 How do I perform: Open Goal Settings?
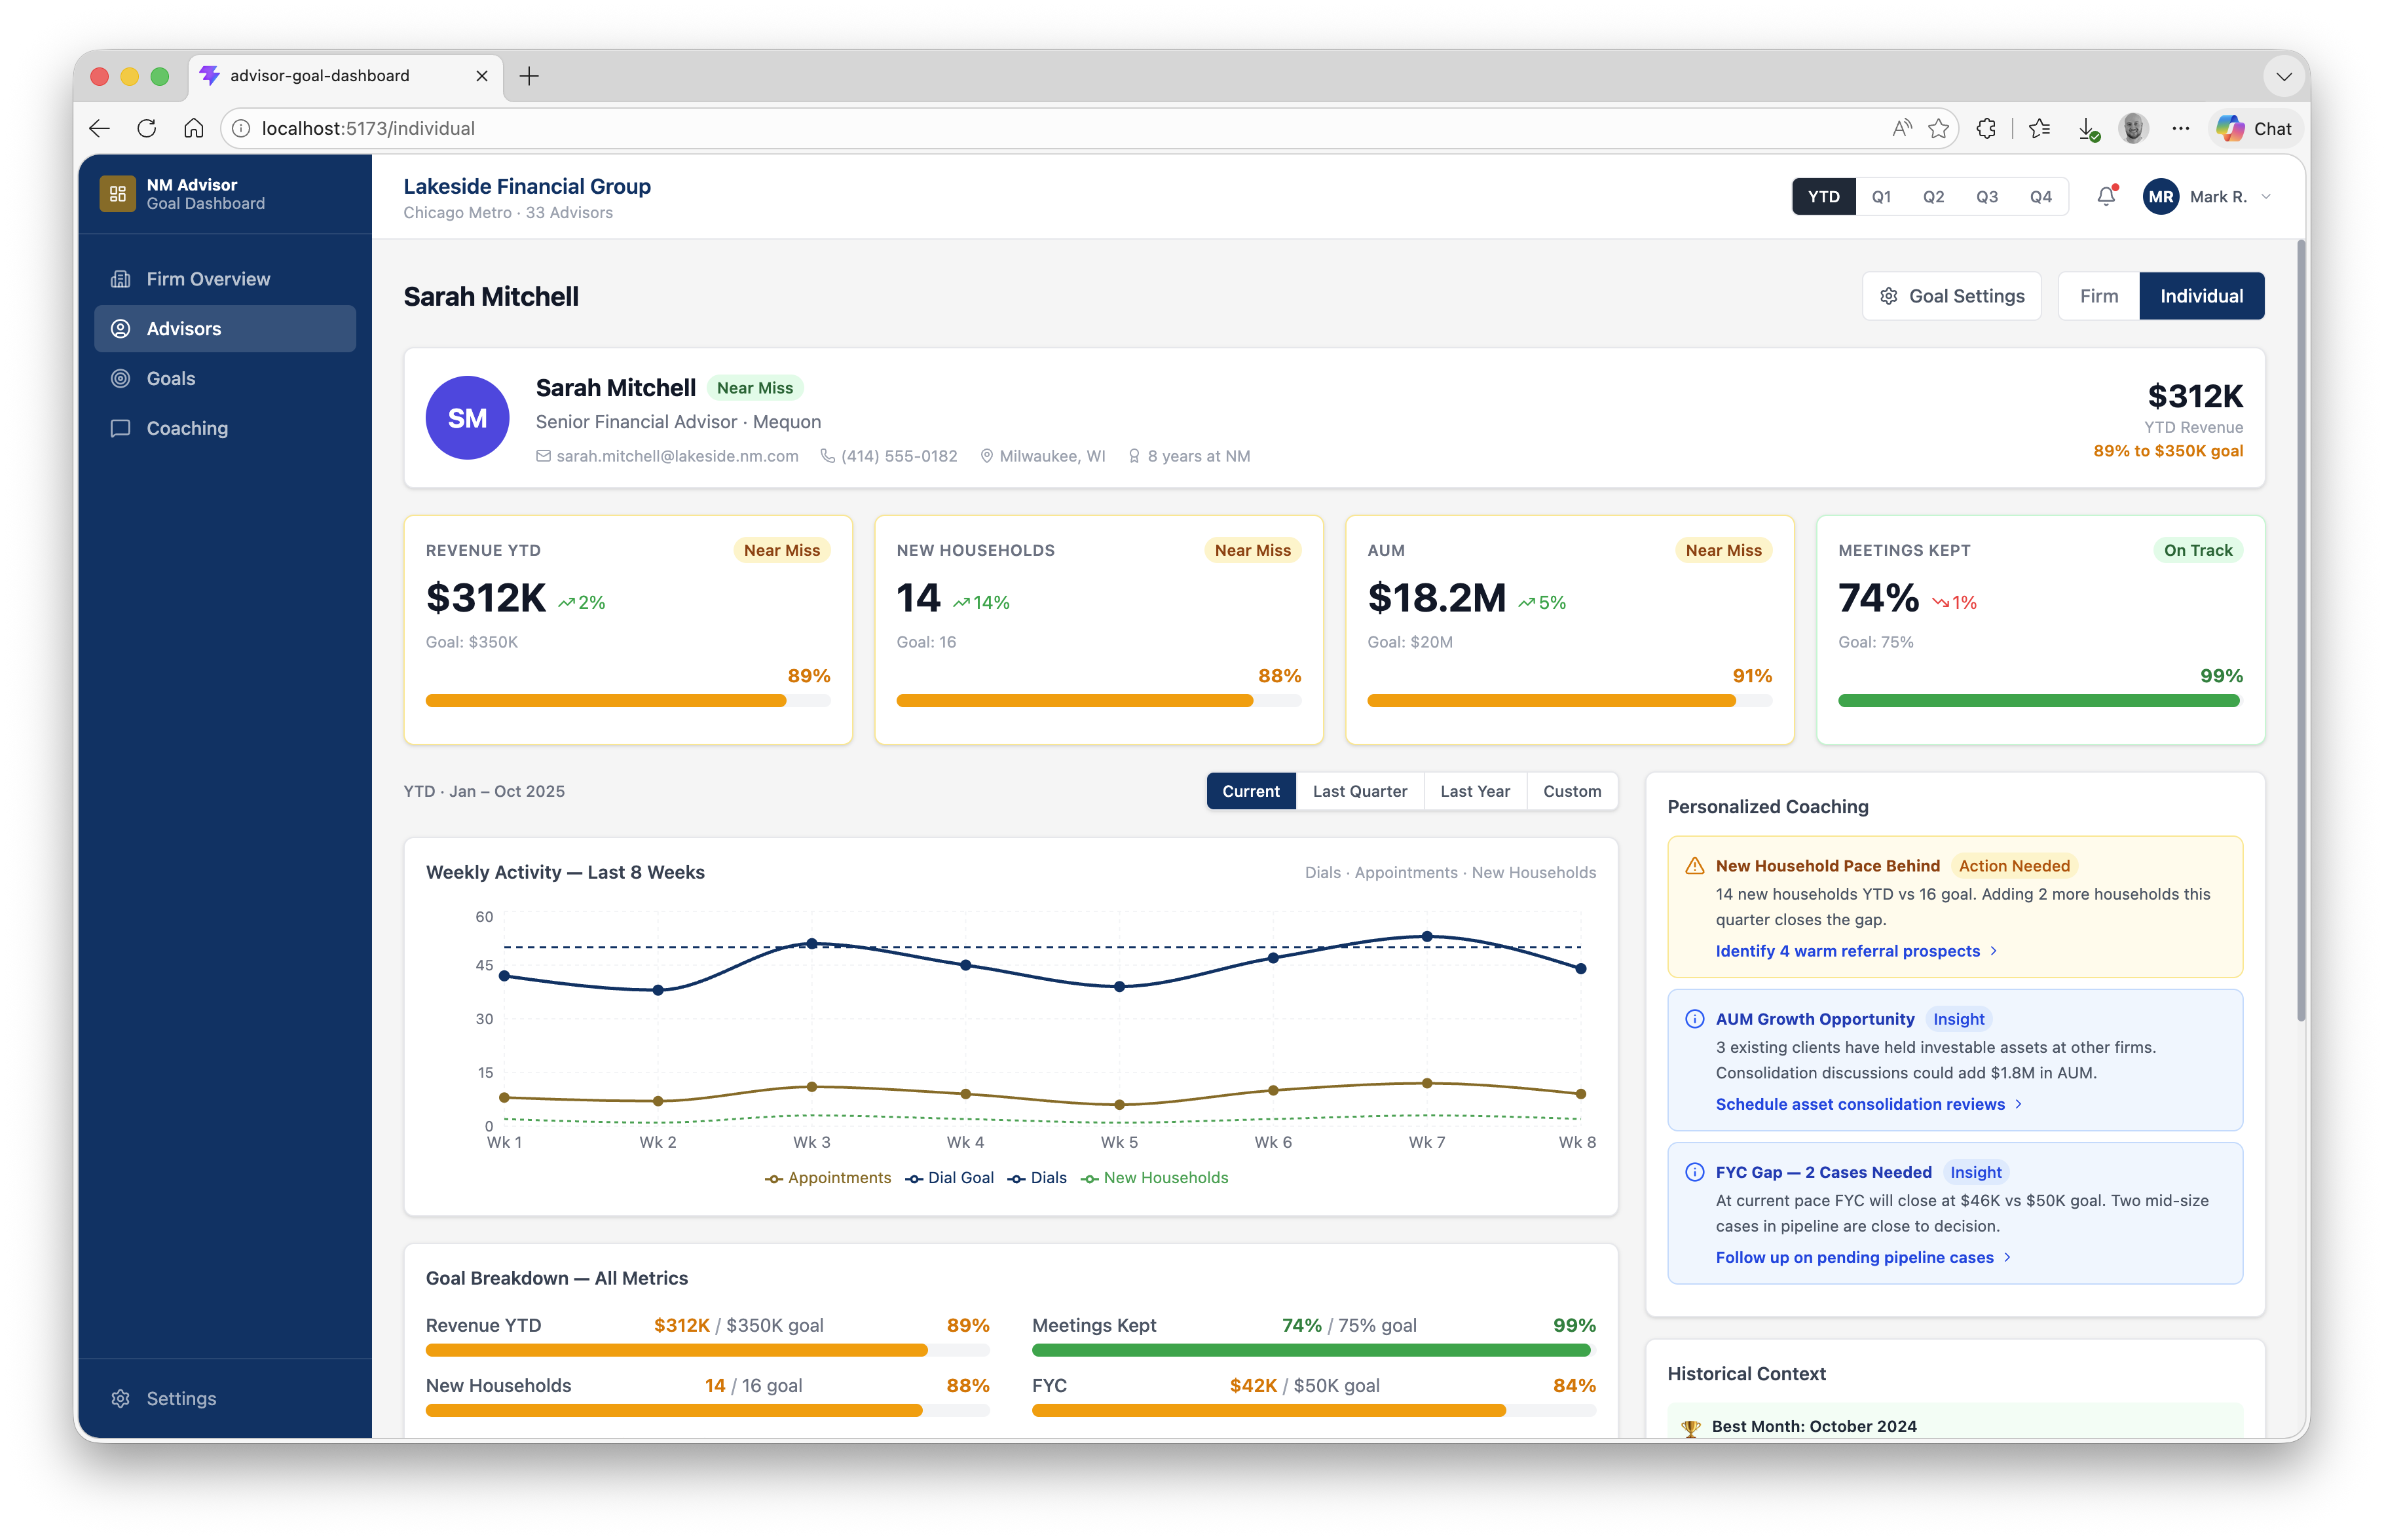pyautogui.click(x=1951, y=296)
